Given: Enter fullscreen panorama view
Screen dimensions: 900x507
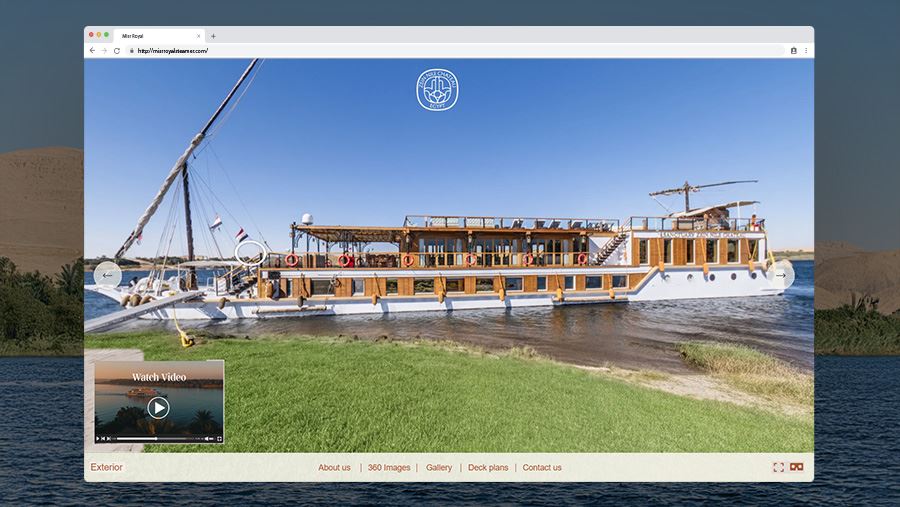Looking at the screenshot, I should click(778, 467).
